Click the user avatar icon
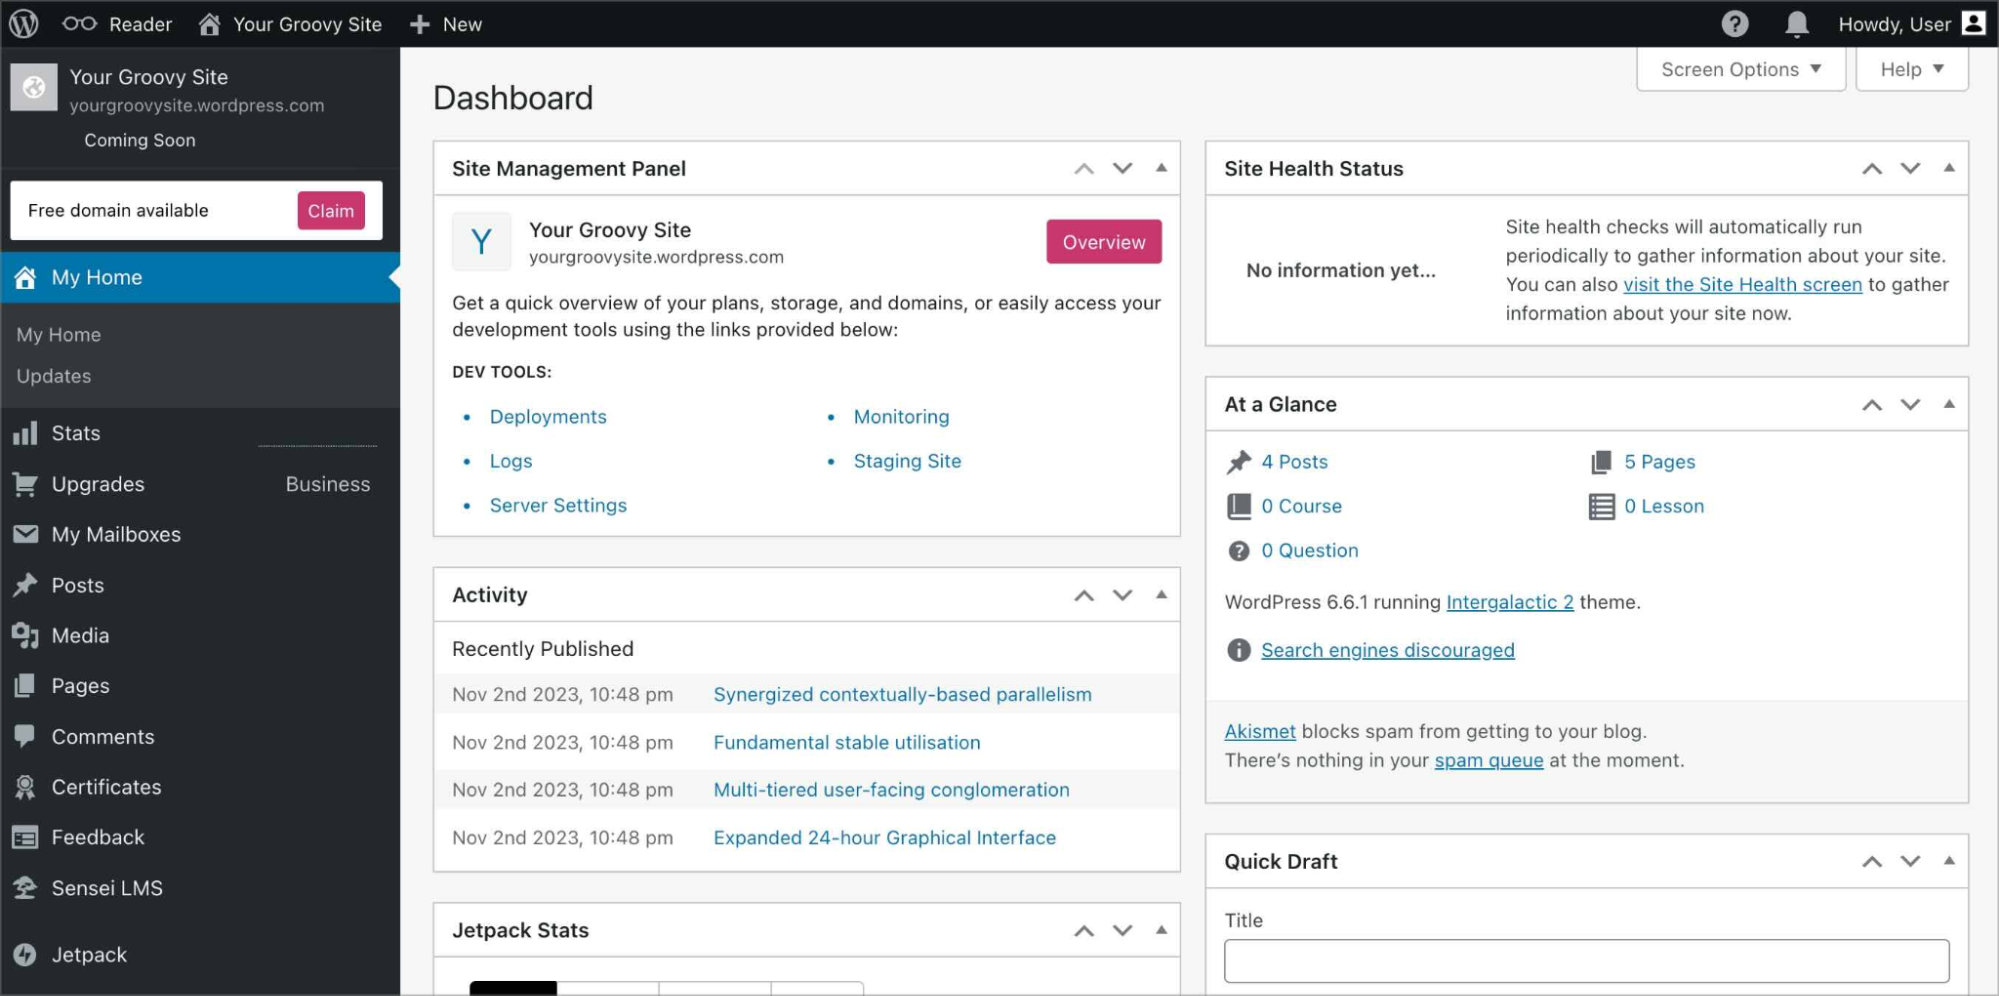Viewport: 1999px width, 996px height. tap(1974, 23)
